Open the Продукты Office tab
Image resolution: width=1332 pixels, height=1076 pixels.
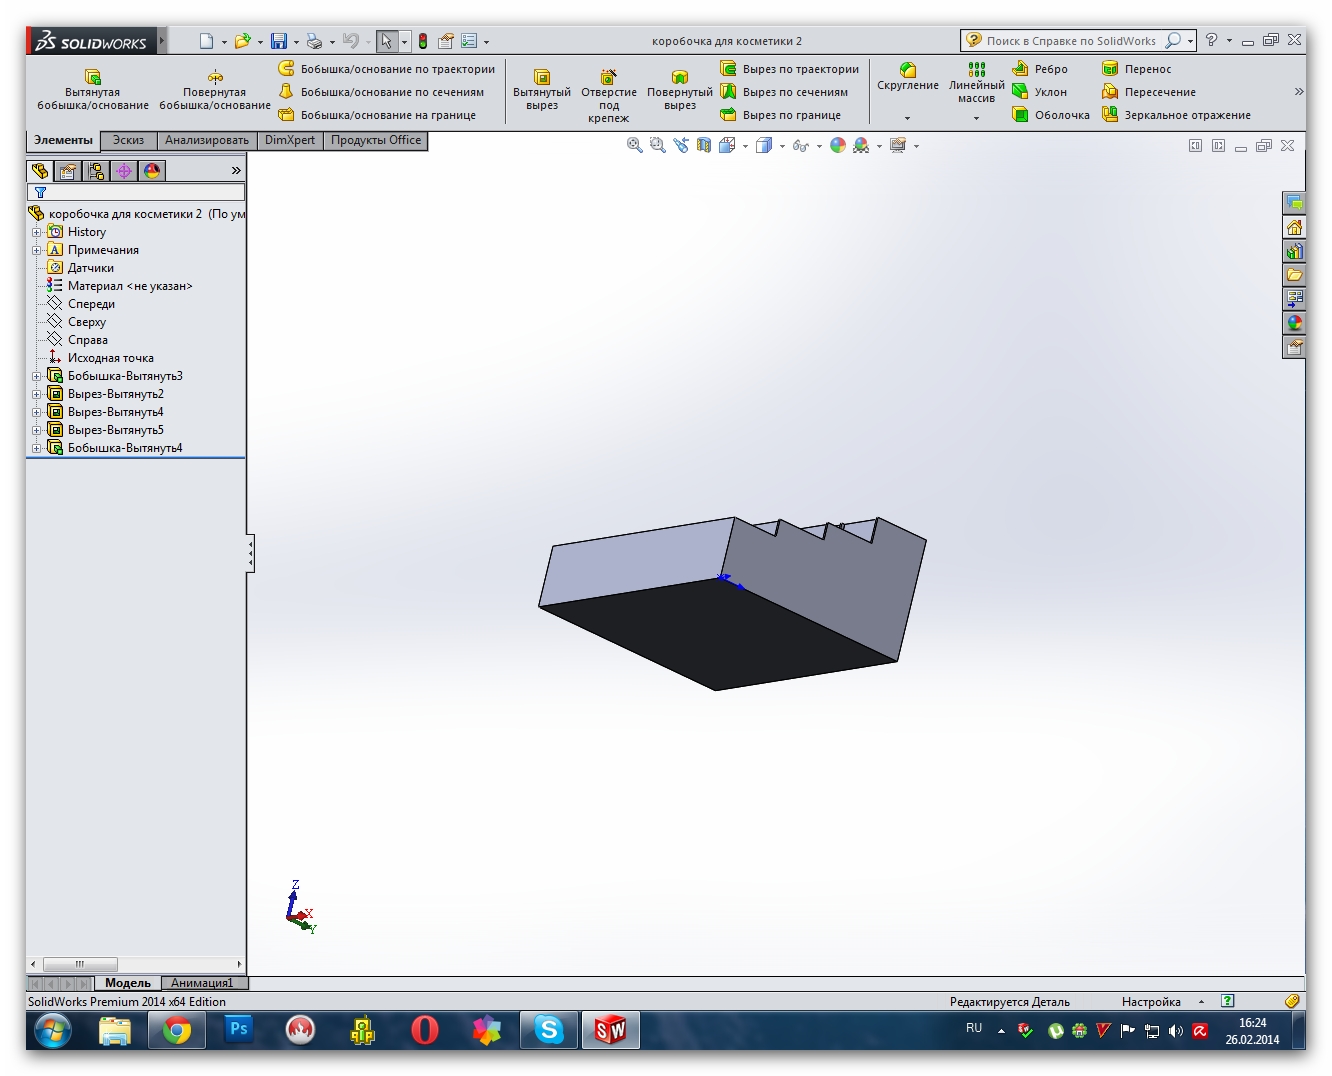tap(376, 141)
